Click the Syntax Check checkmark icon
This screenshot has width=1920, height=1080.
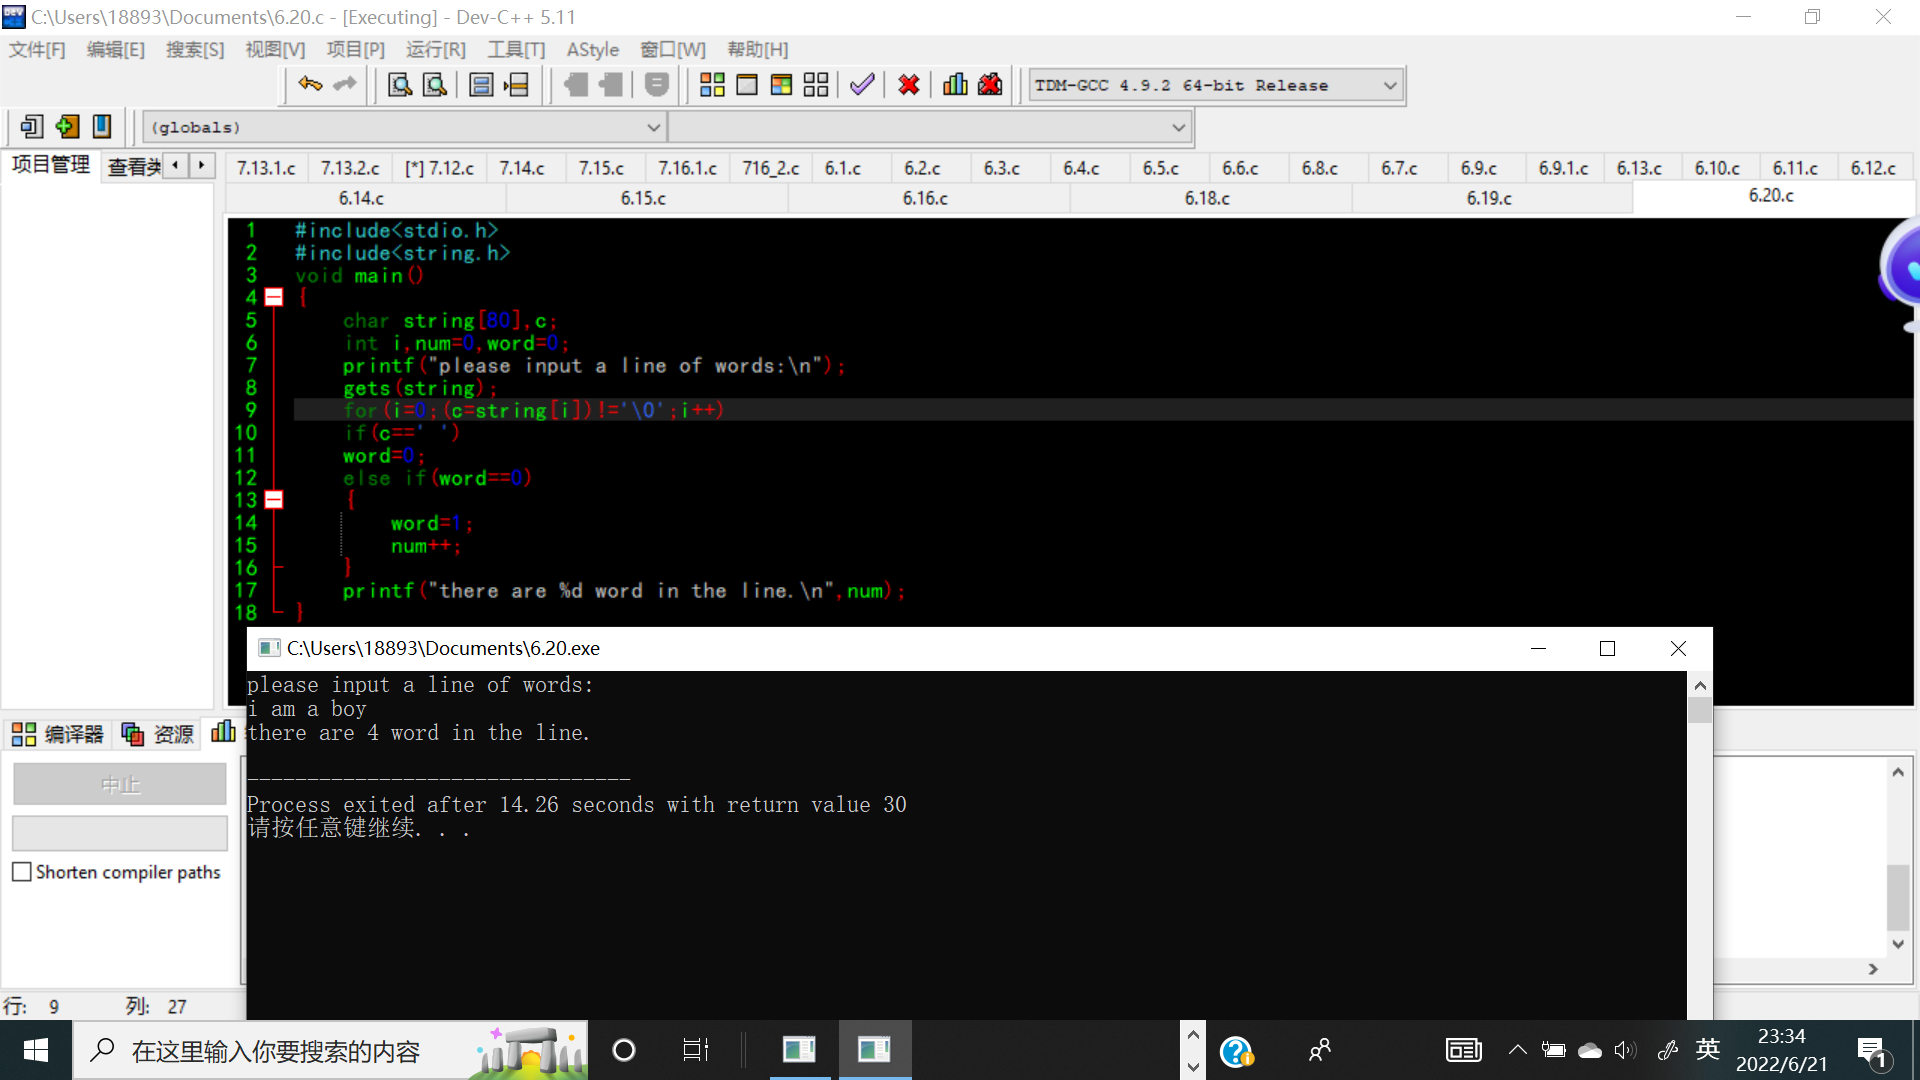pos(862,85)
